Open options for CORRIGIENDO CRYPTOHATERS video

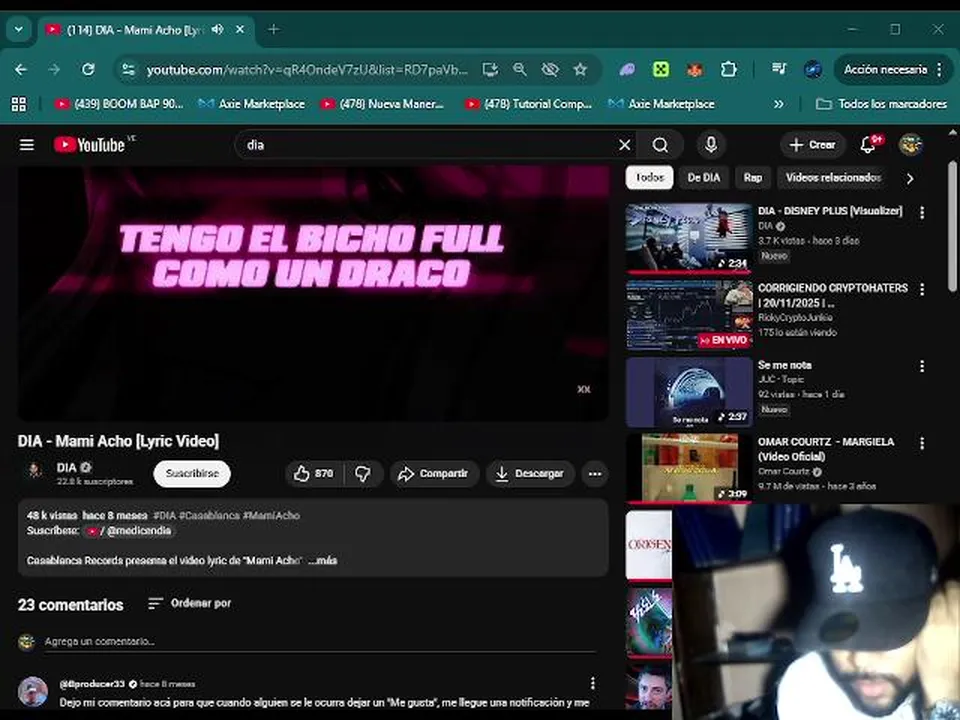(921, 289)
